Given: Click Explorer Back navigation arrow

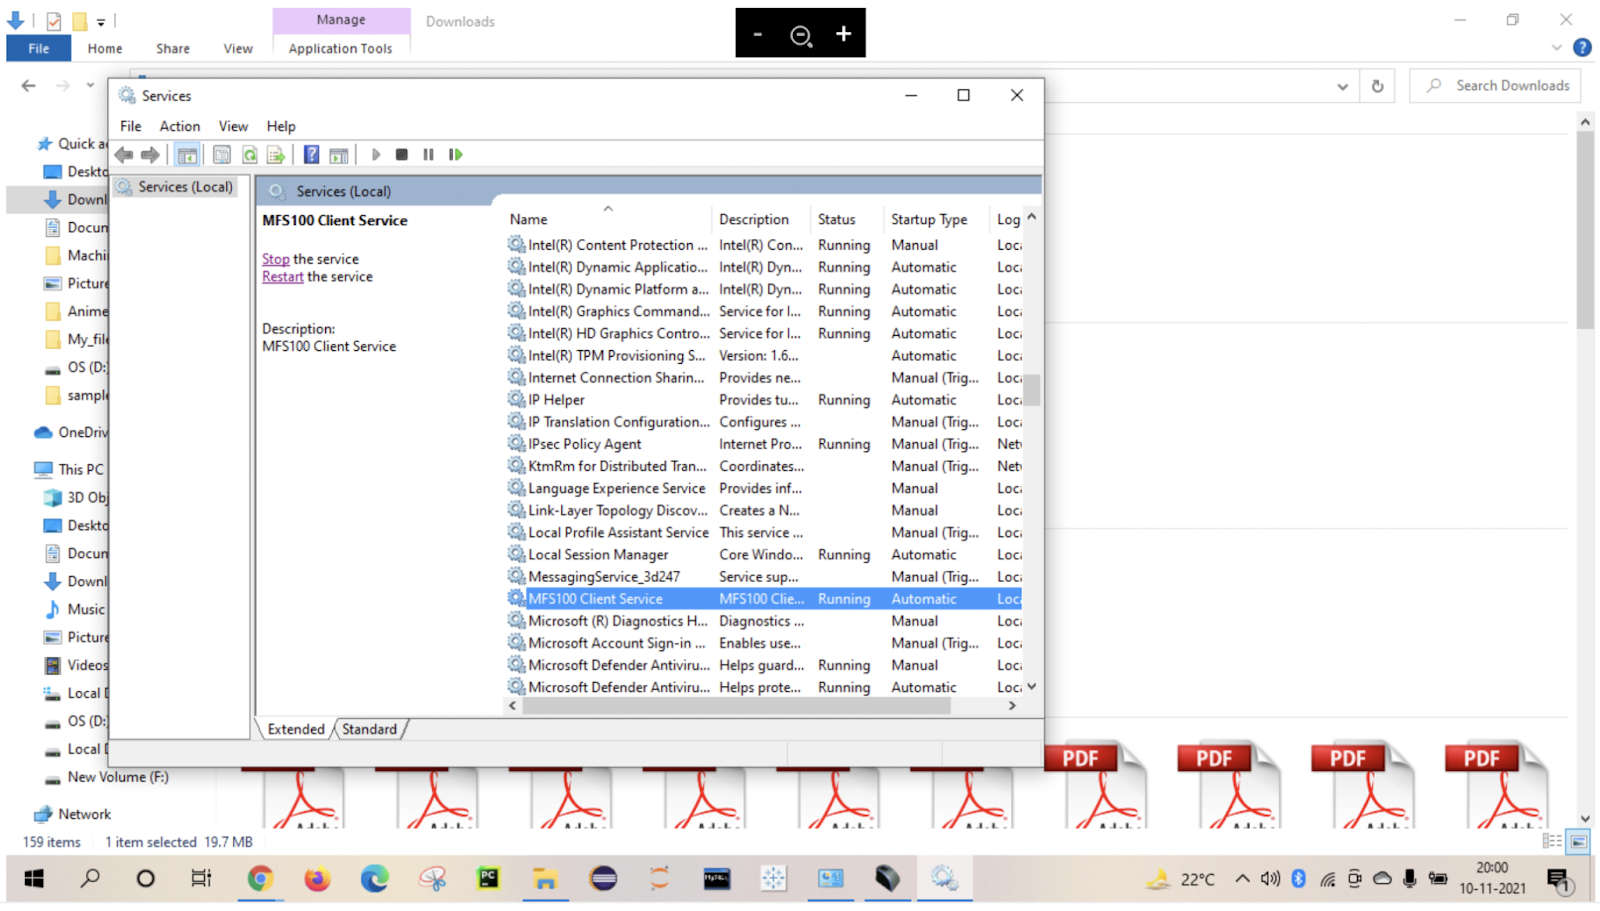Looking at the screenshot, I should point(28,86).
